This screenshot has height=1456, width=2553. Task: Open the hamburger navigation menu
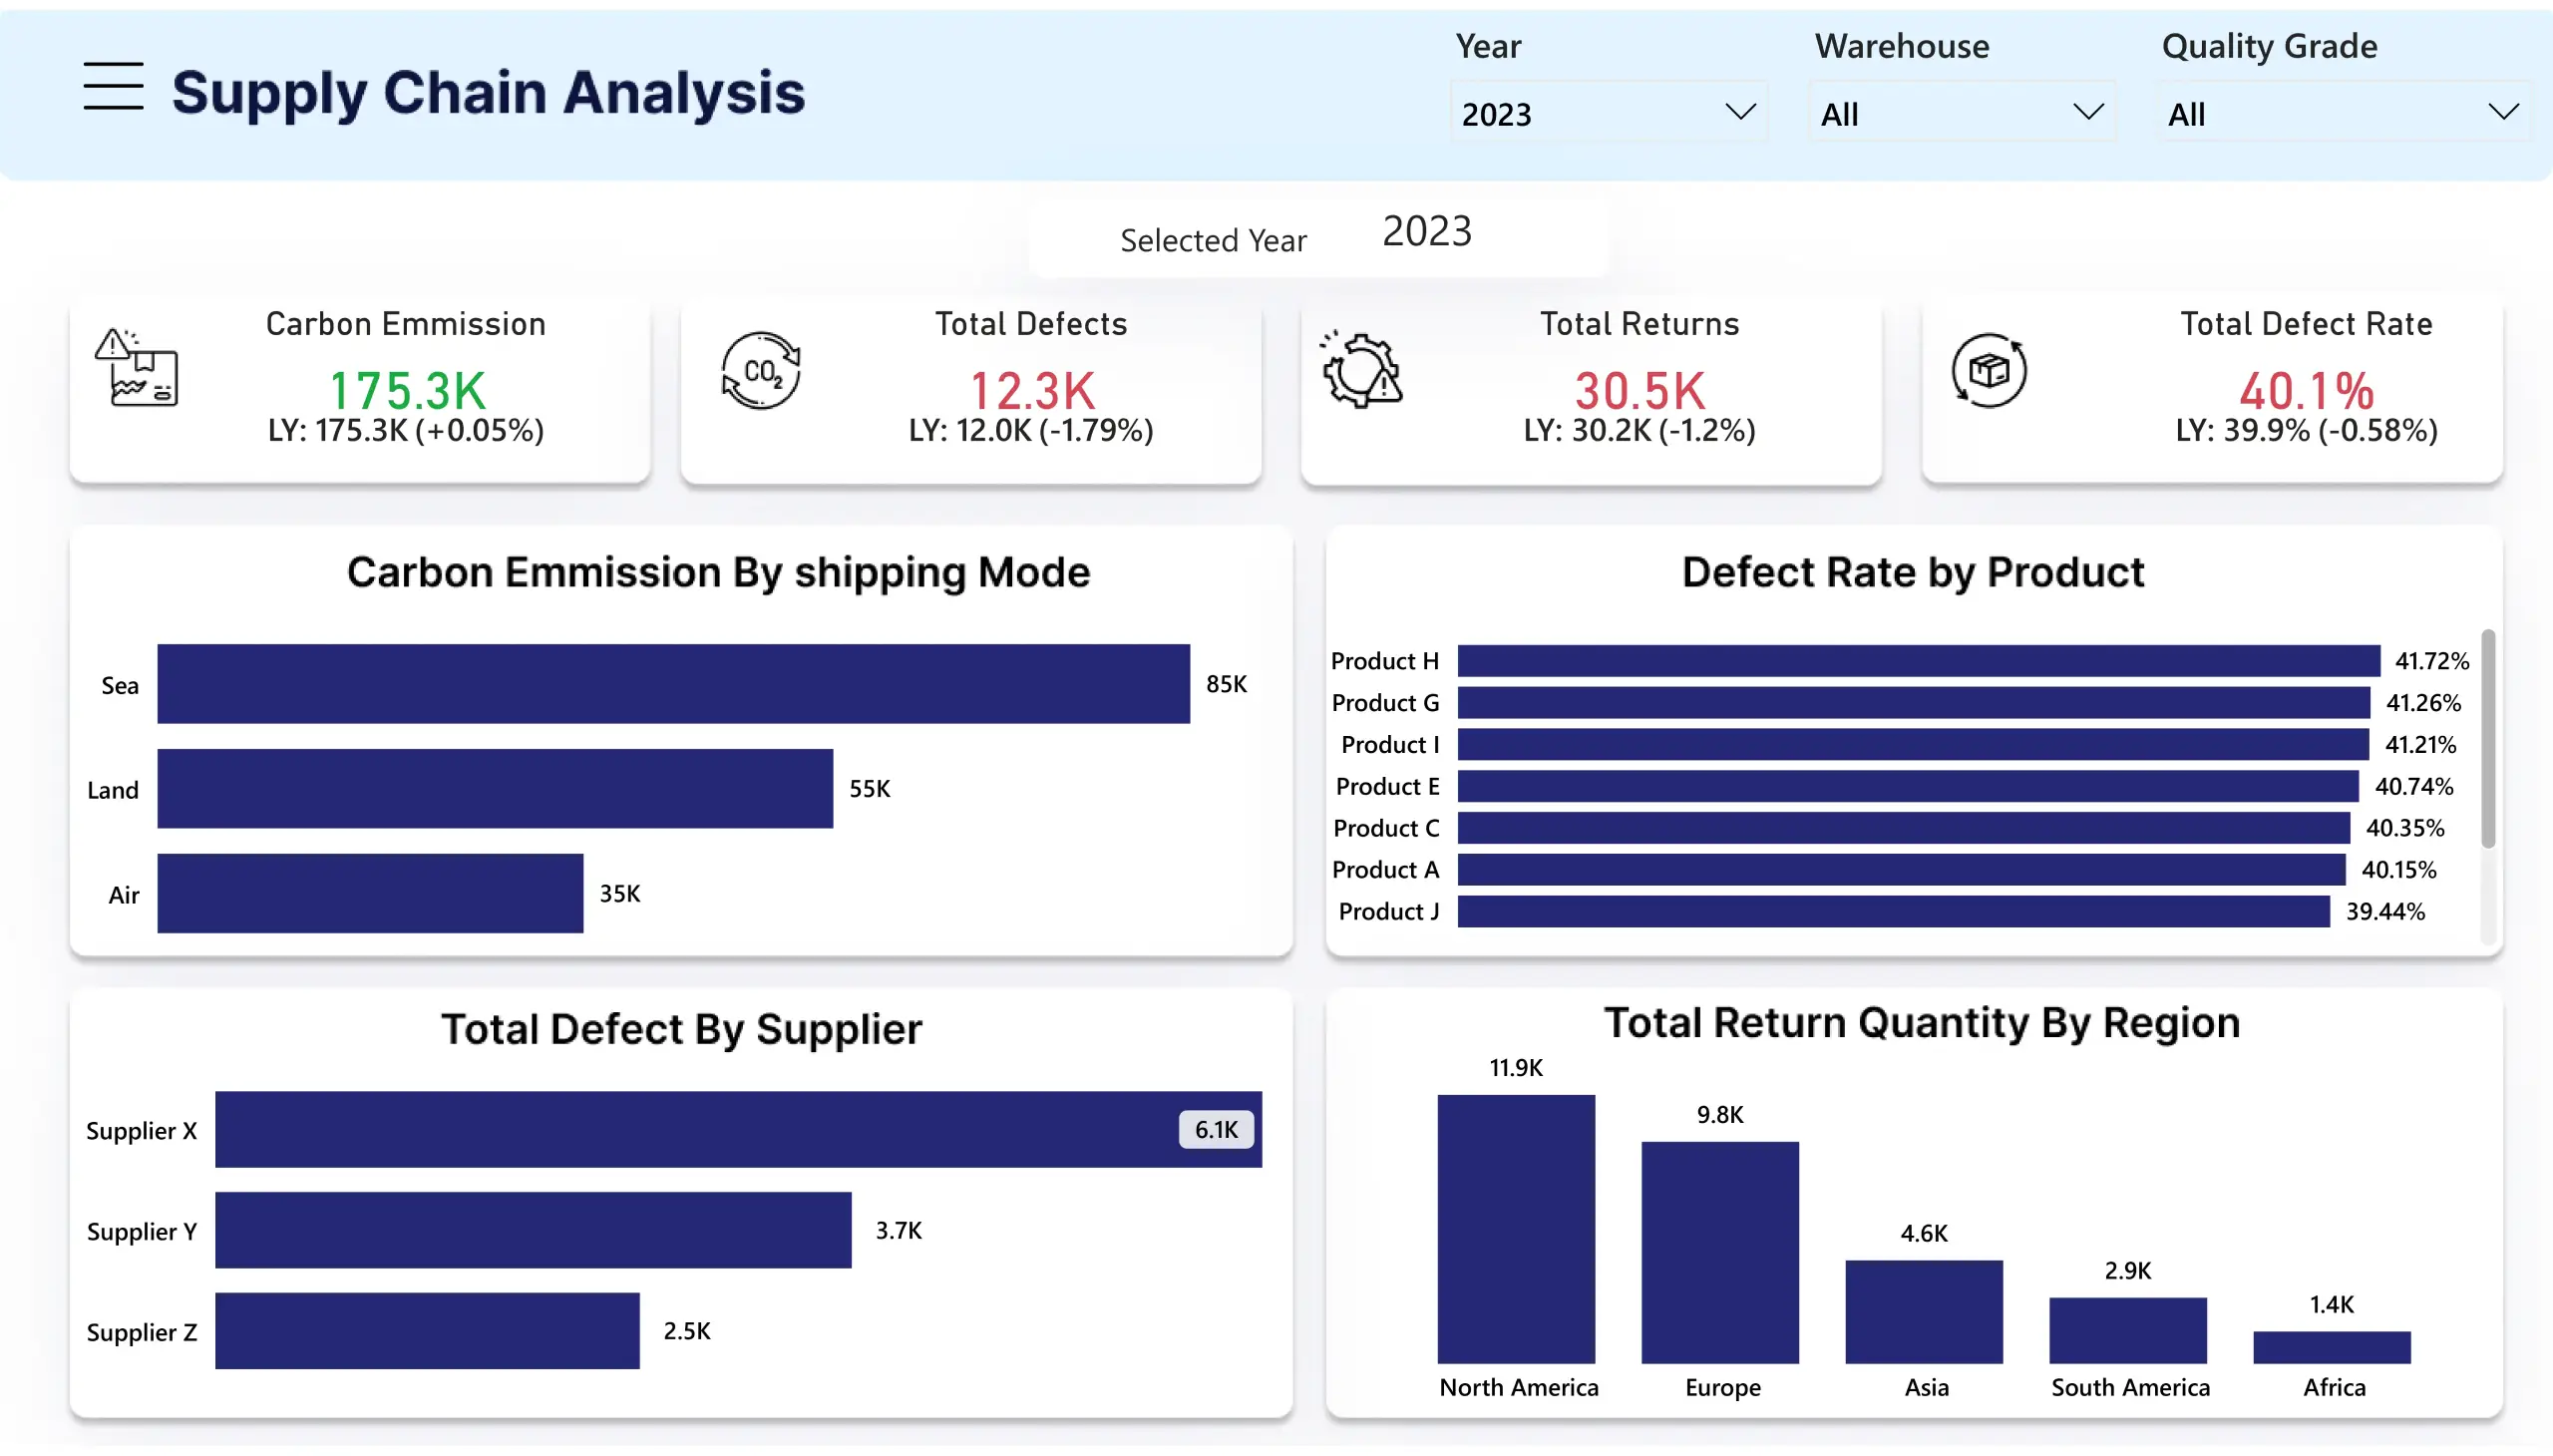click(113, 88)
